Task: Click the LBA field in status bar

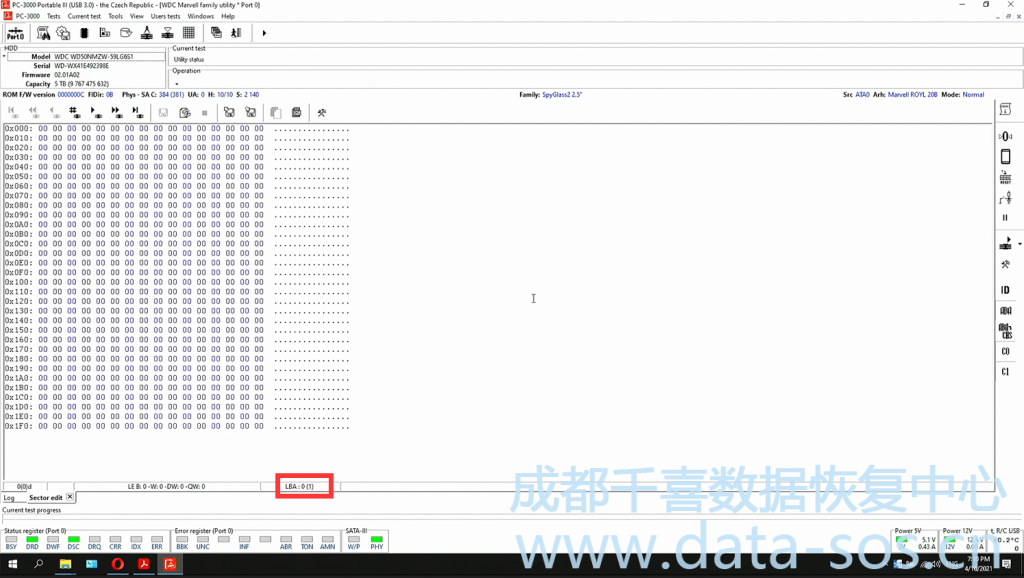Action: pyautogui.click(x=300, y=487)
